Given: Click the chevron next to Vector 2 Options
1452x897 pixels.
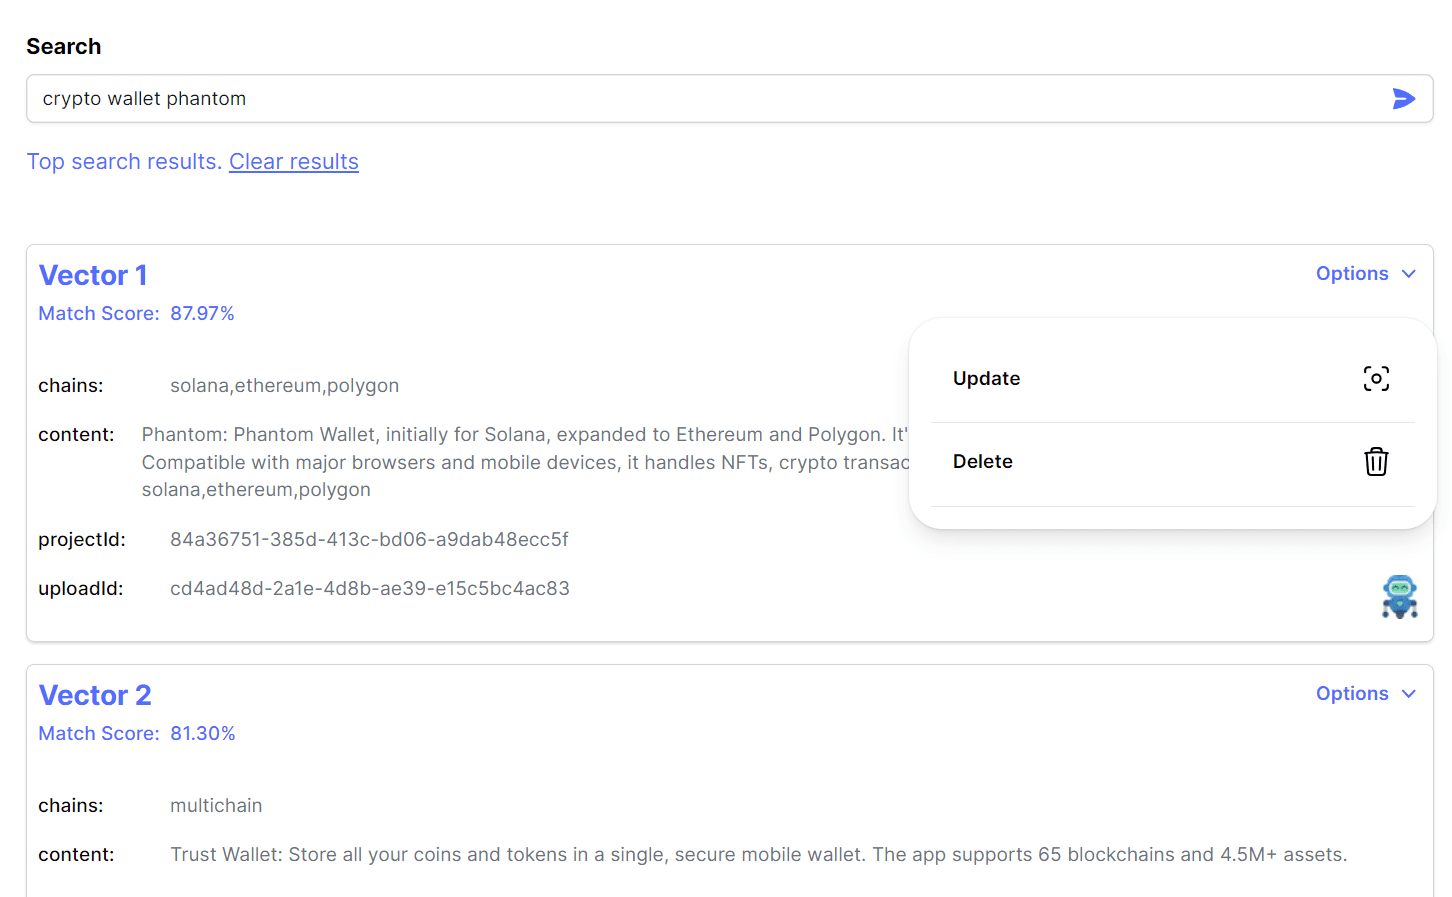Looking at the screenshot, I should [1408, 694].
